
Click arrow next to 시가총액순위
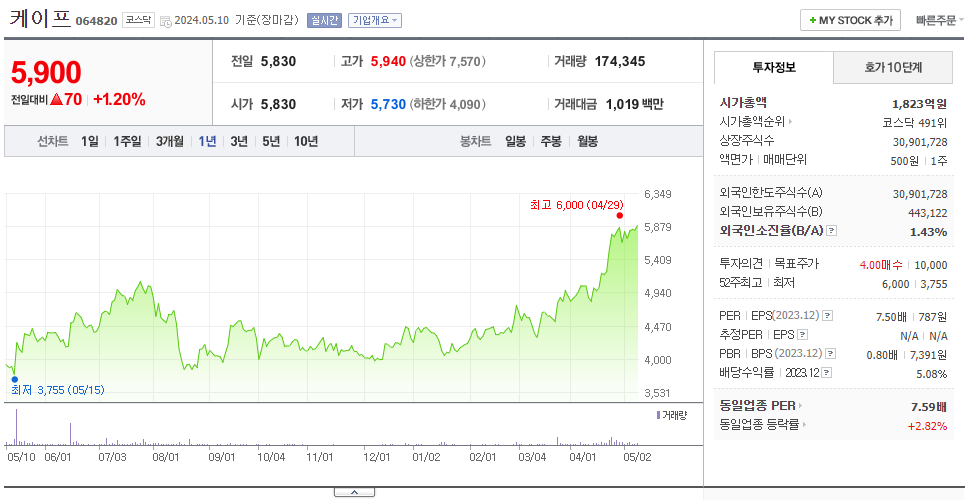pyautogui.click(x=791, y=122)
